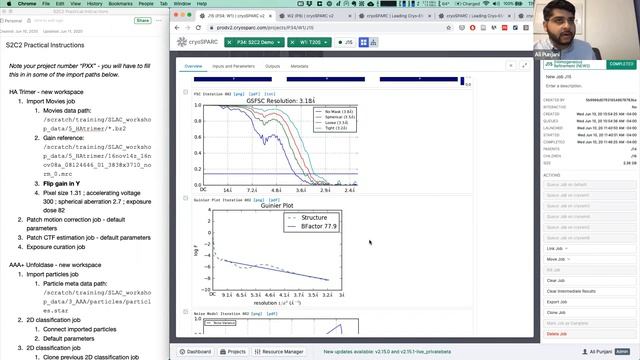Click the COMPLETED status badge
This screenshot has height=360, width=640.
point(621,64)
